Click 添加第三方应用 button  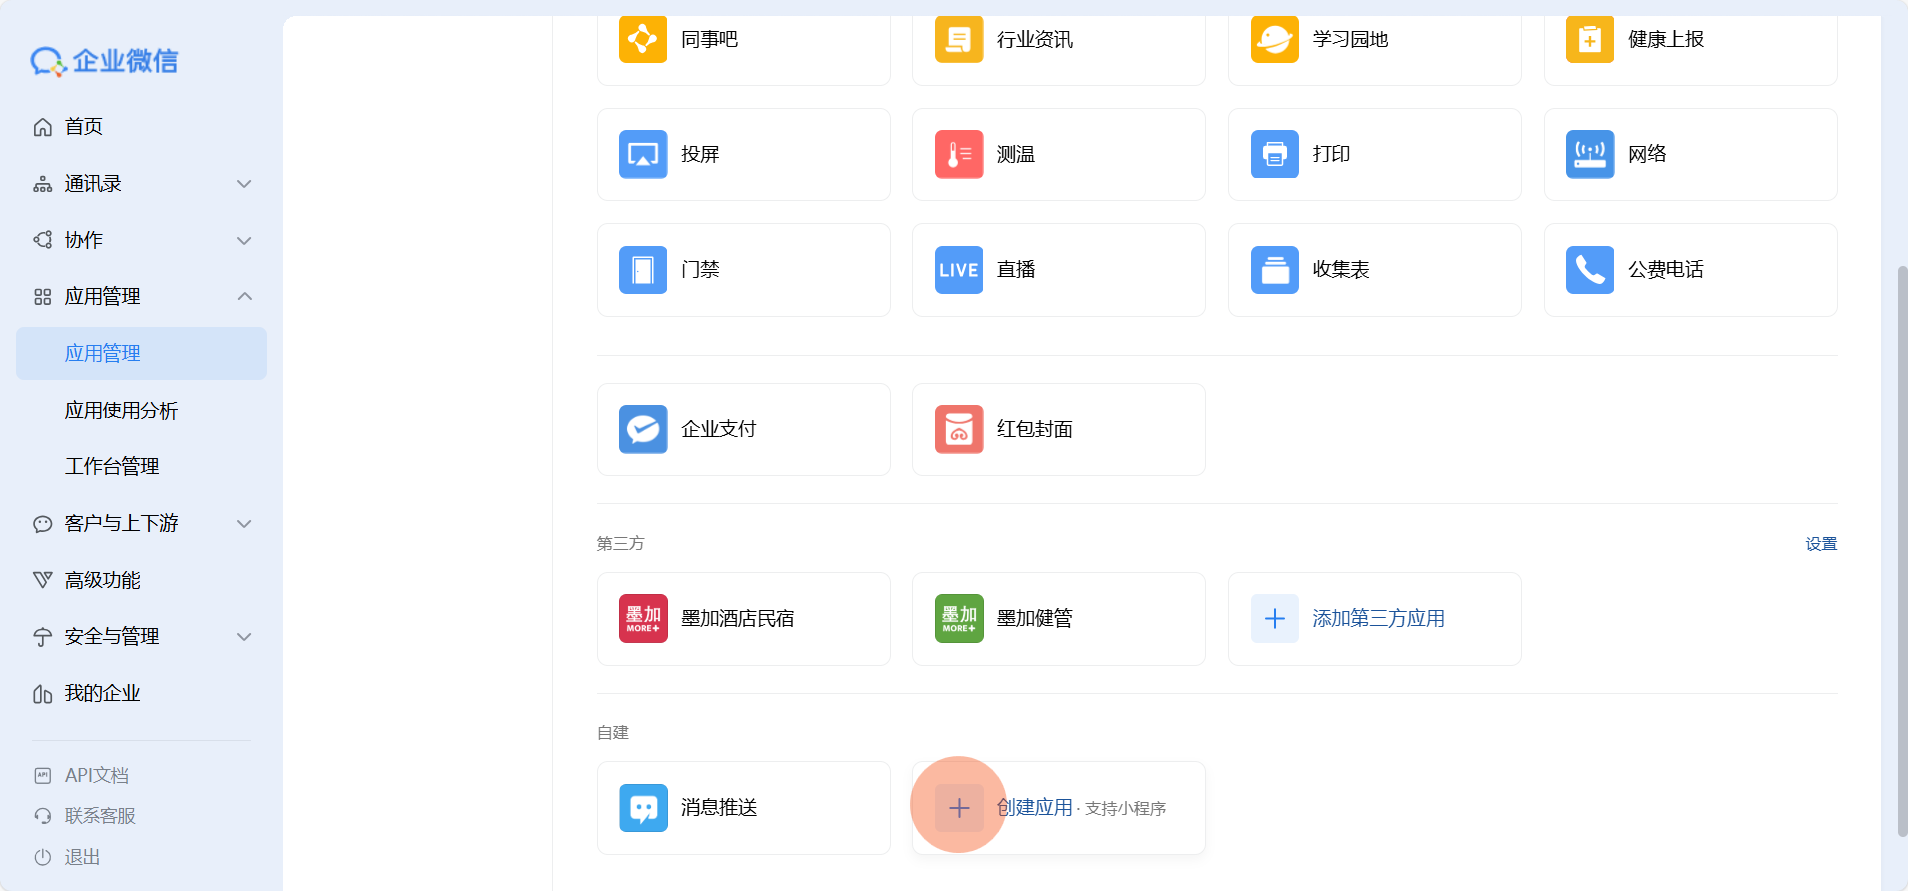1376,619
